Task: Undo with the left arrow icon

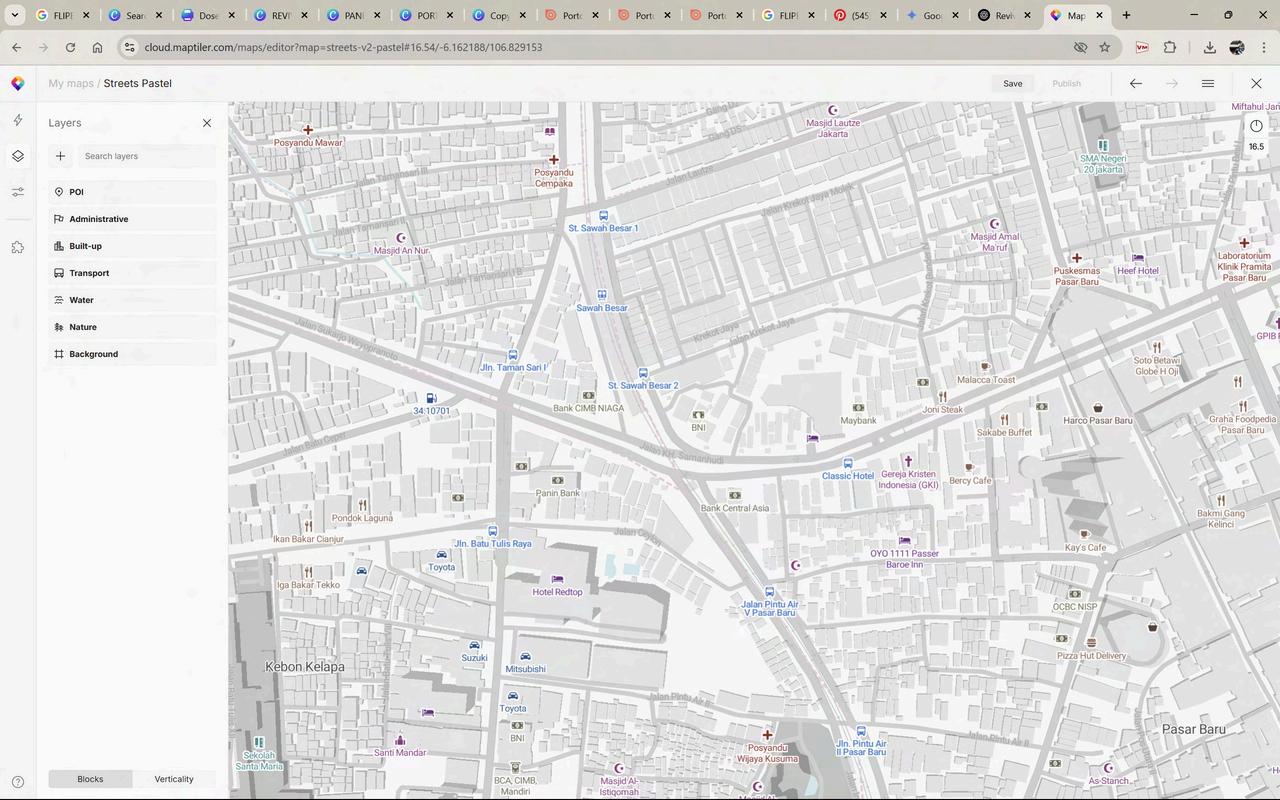Action: (1135, 84)
